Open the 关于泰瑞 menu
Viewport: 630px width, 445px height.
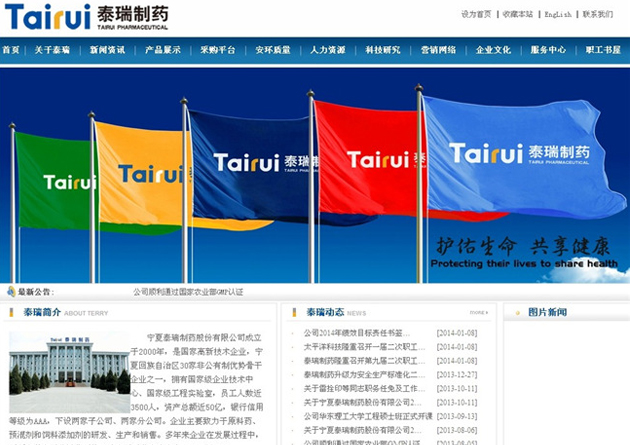tap(52, 50)
